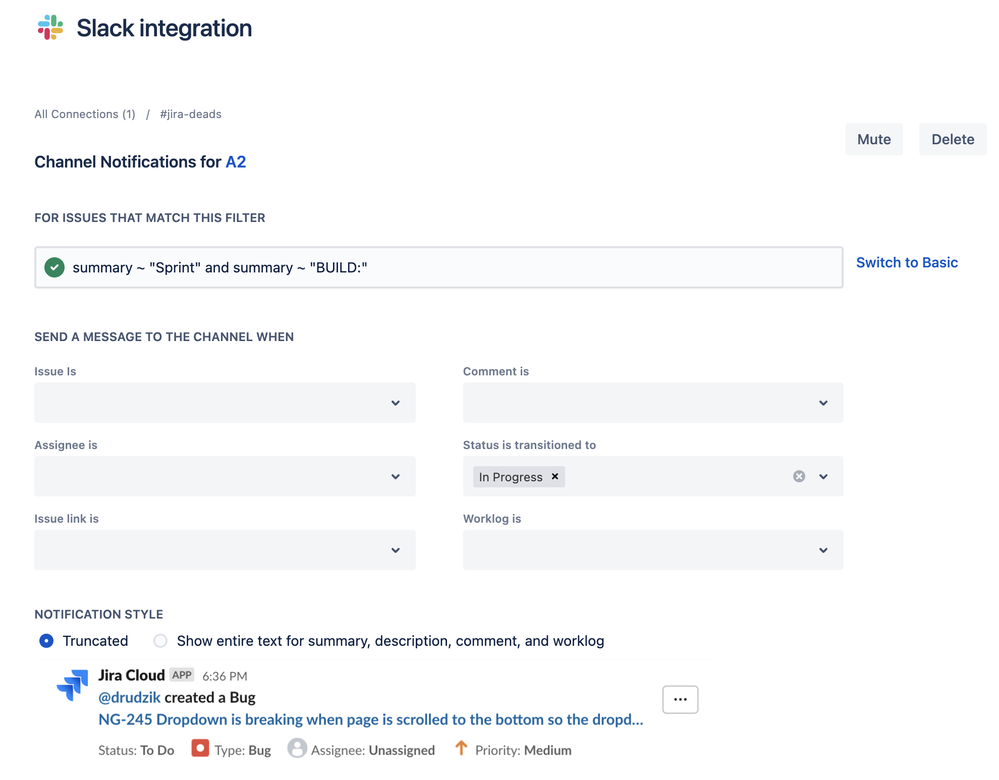
Task: Go to All Connections breadcrumb
Action: pos(85,114)
